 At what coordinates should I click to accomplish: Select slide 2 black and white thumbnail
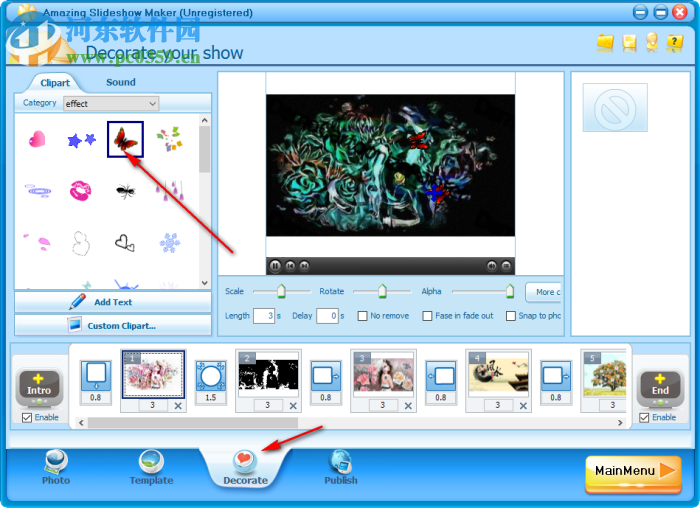tap(268, 374)
